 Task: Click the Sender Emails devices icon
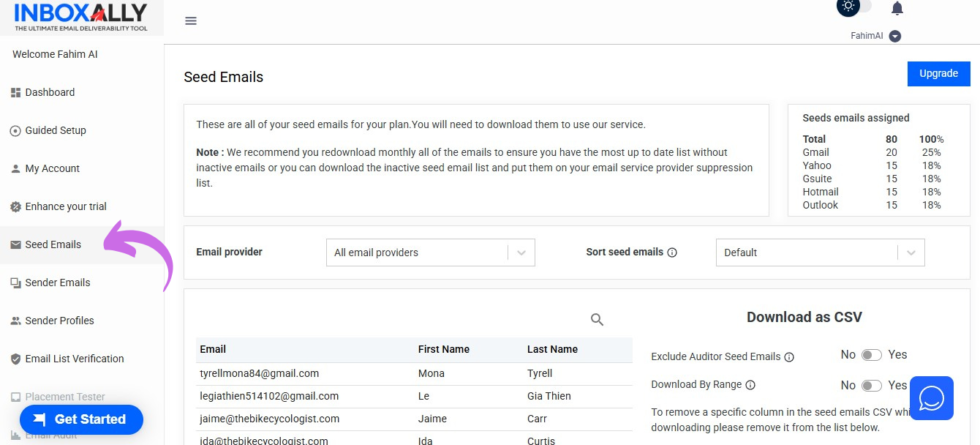coord(16,283)
